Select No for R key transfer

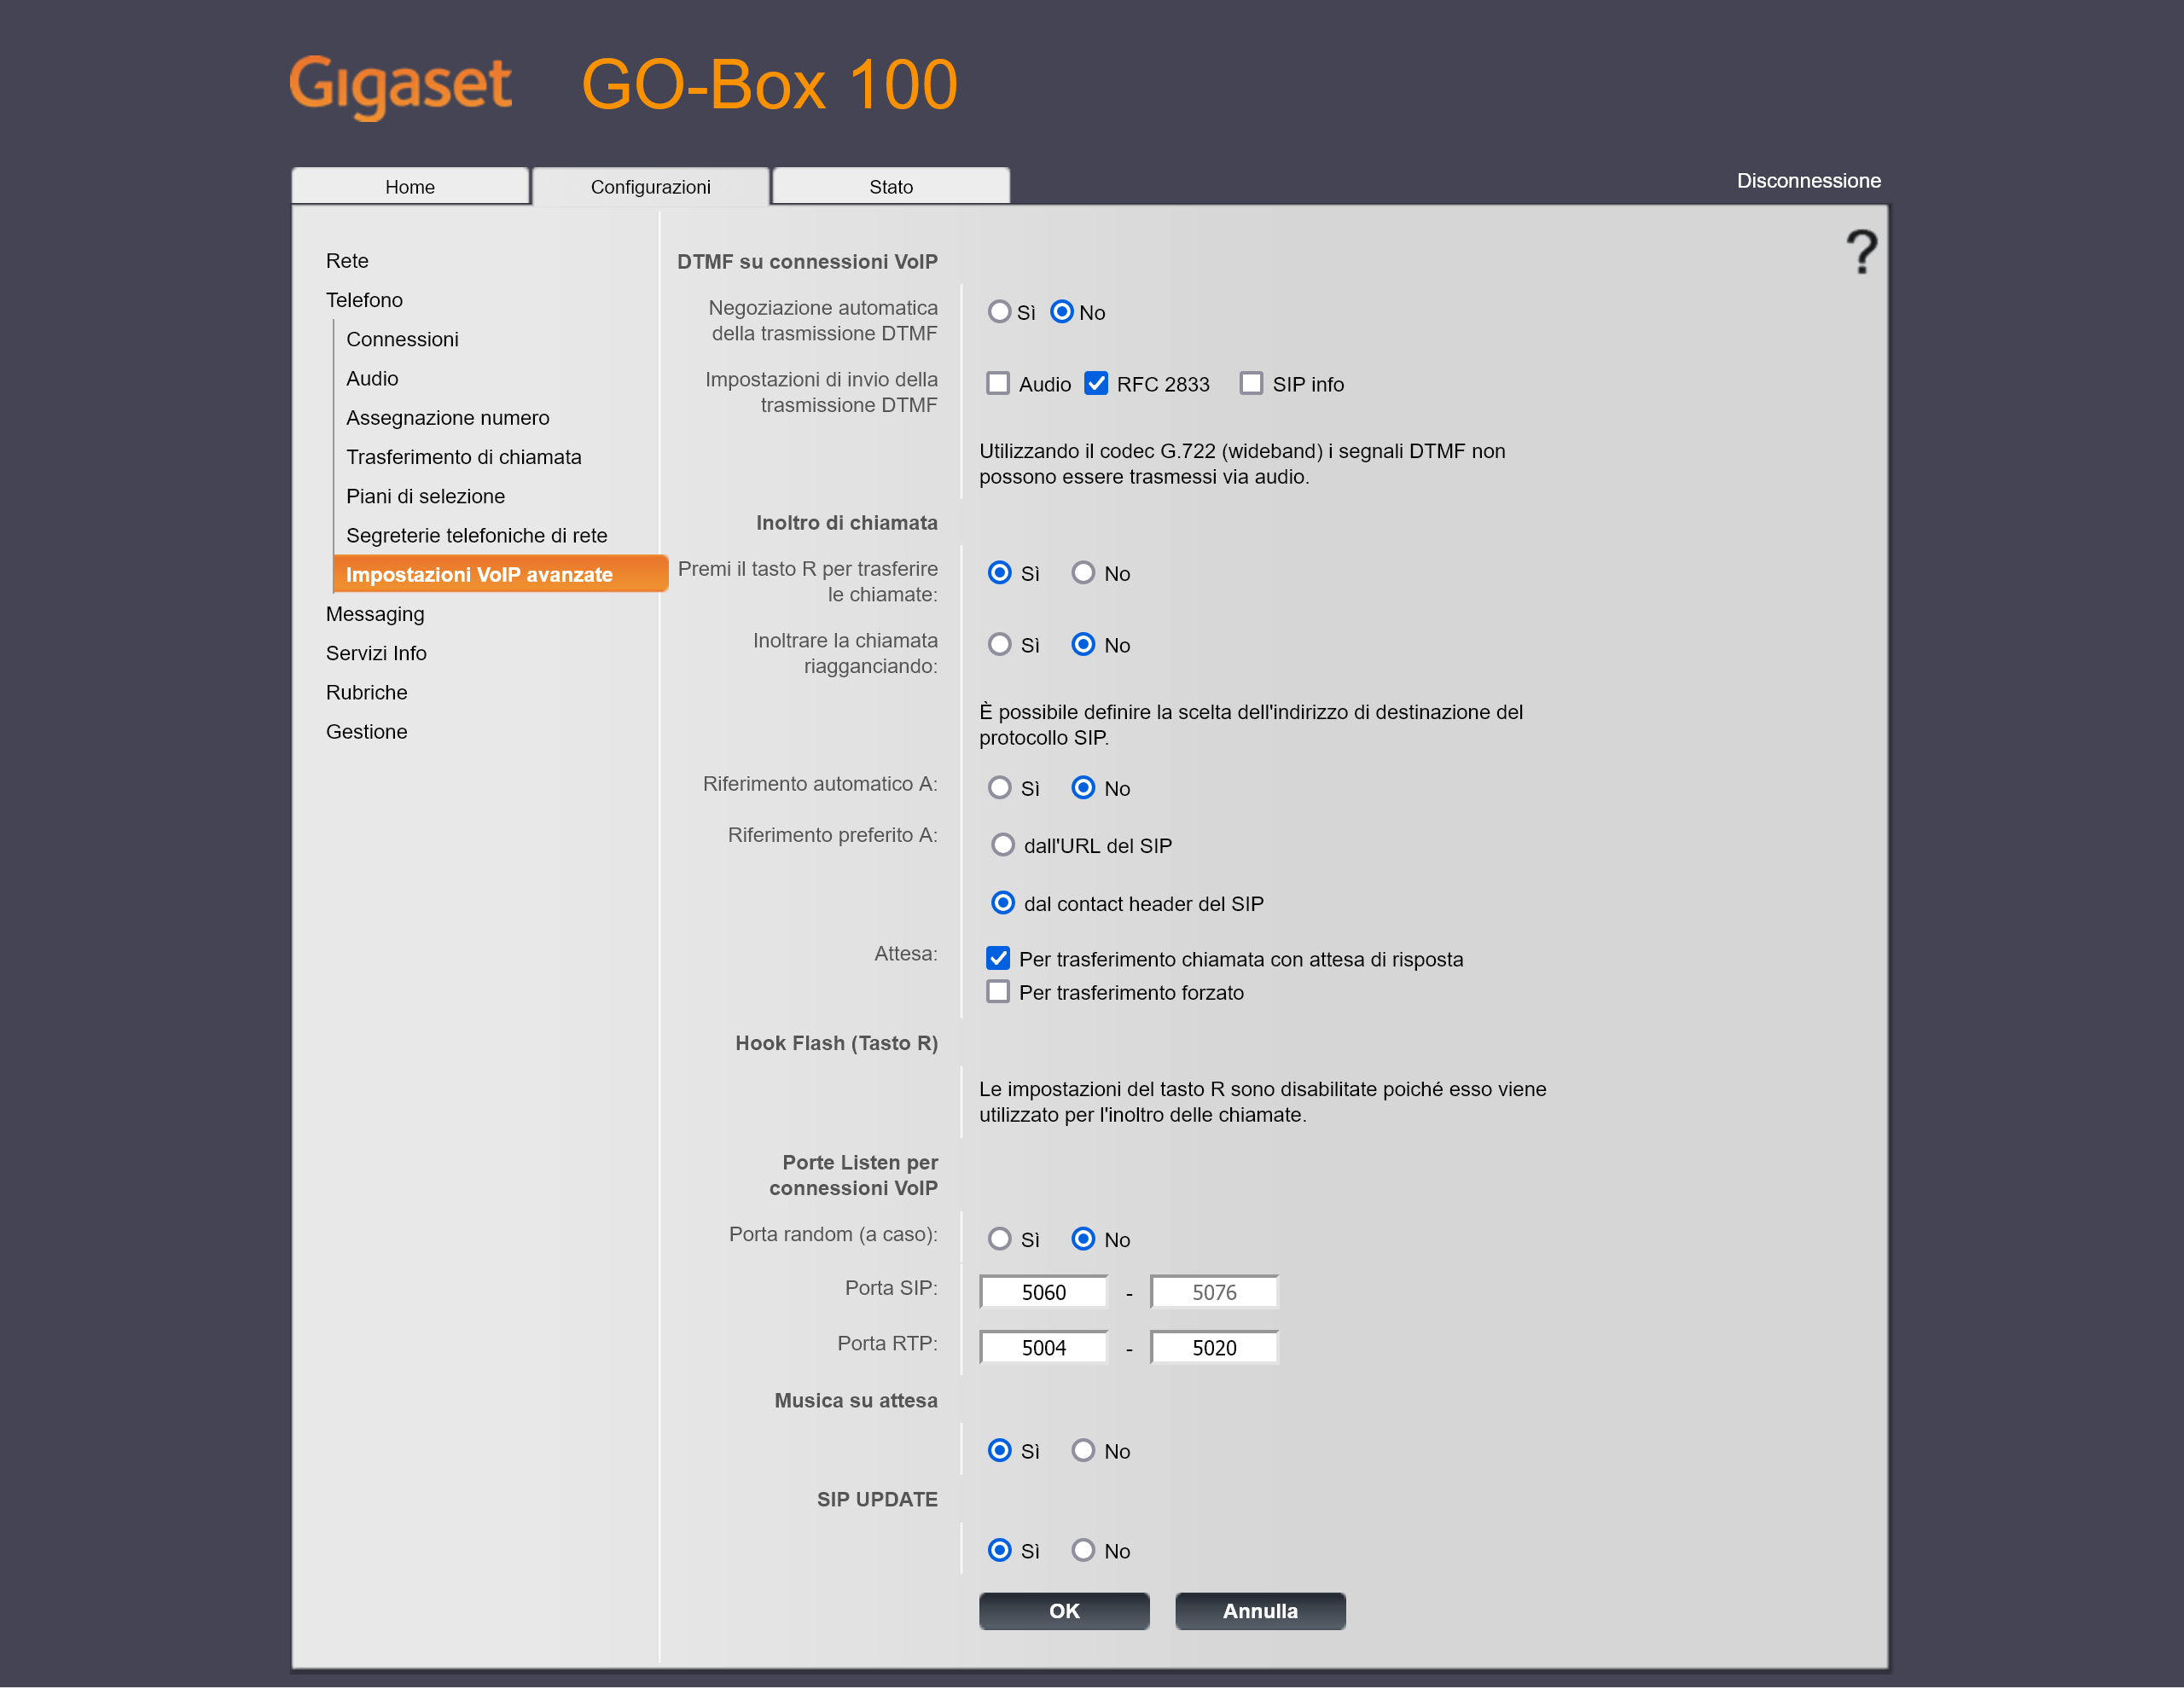coord(1083,573)
